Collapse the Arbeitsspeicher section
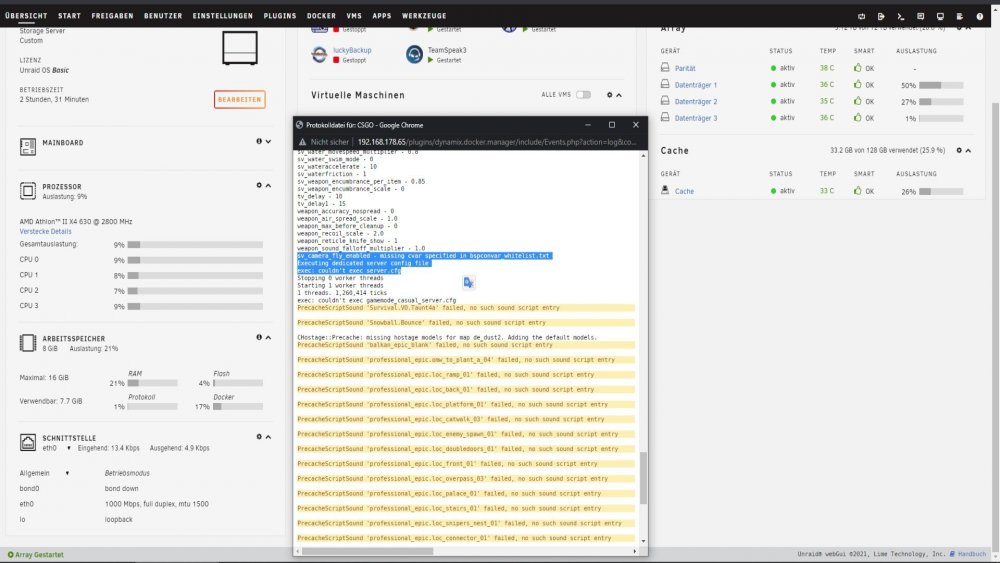 (268, 337)
